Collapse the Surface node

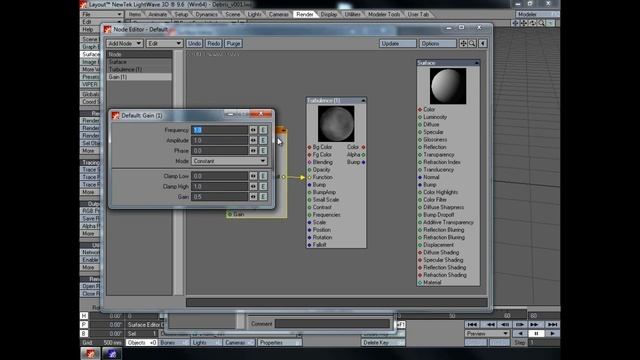pyautogui.click(x=476, y=63)
